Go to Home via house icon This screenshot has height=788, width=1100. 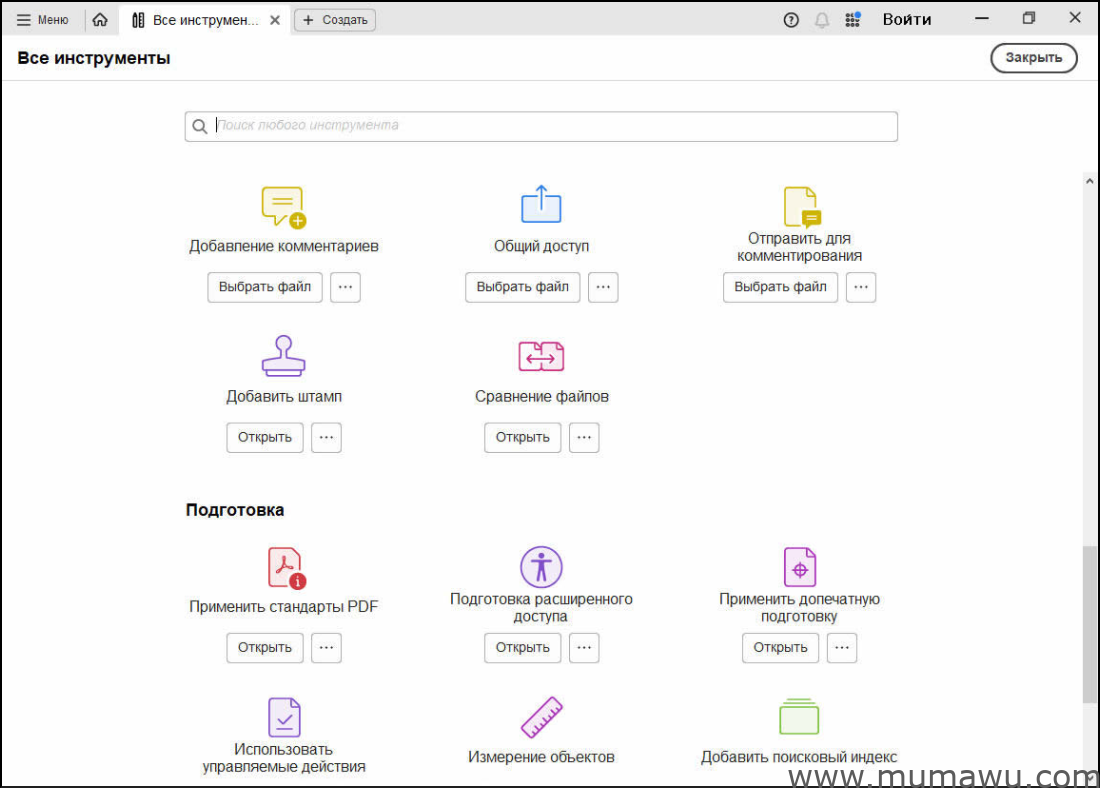point(100,19)
